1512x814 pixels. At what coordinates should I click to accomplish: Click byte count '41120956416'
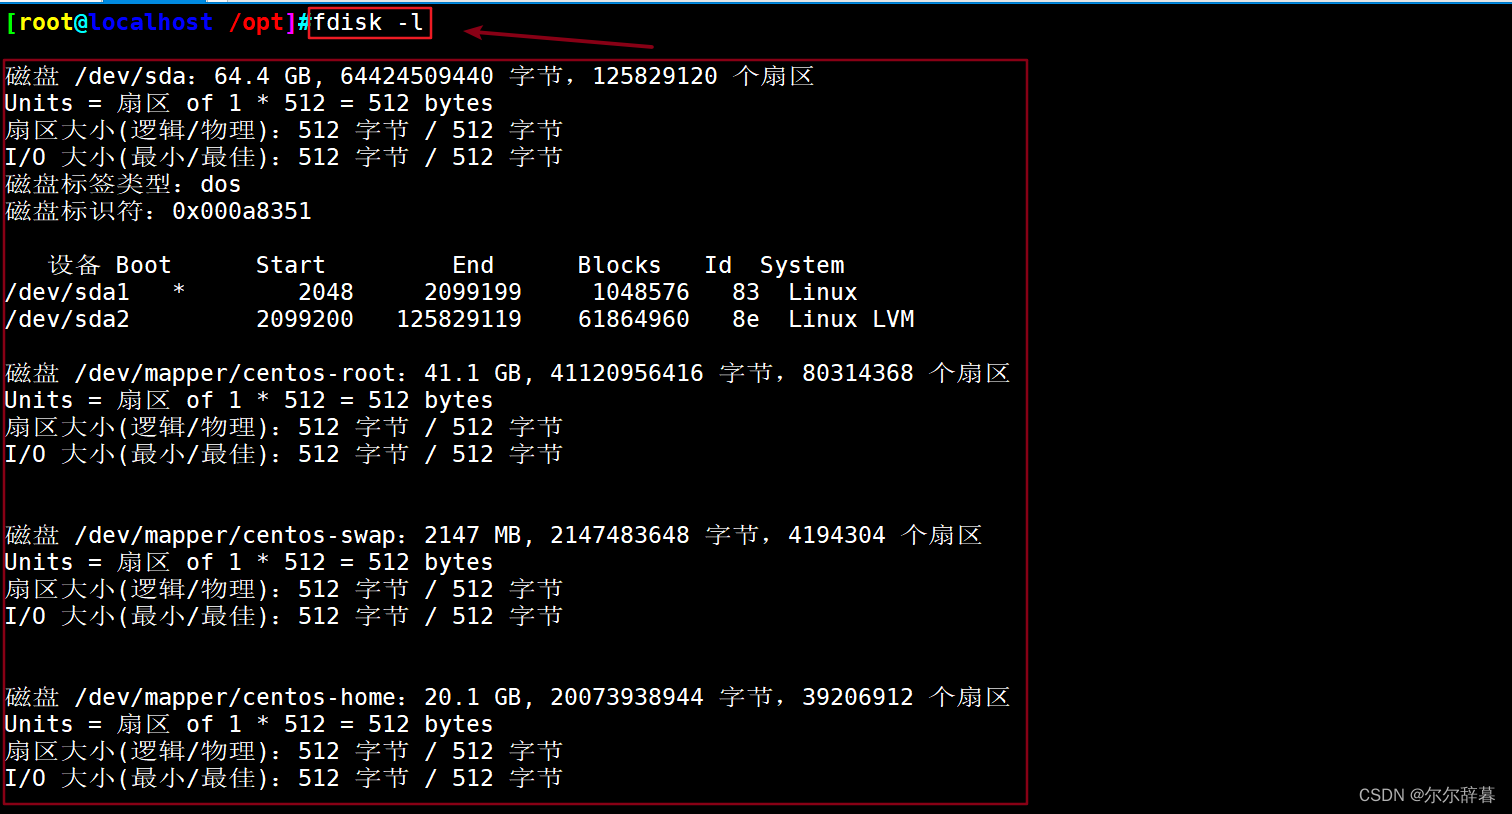[627, 373]
